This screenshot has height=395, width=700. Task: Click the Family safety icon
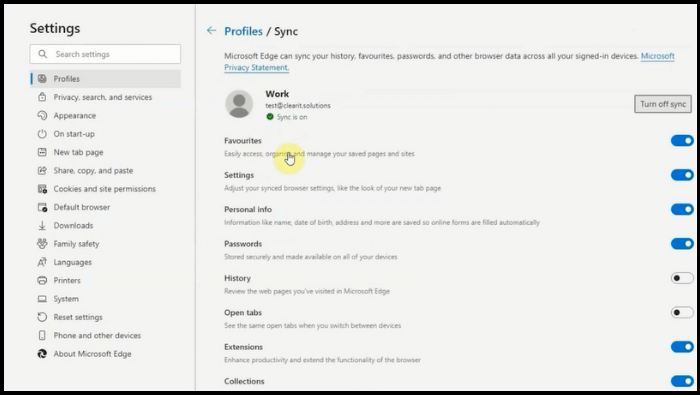[42, 244]
